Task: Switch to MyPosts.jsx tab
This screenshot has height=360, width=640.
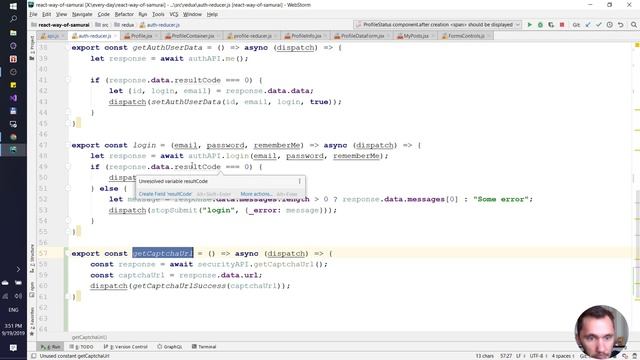Action: coord(415,36)
